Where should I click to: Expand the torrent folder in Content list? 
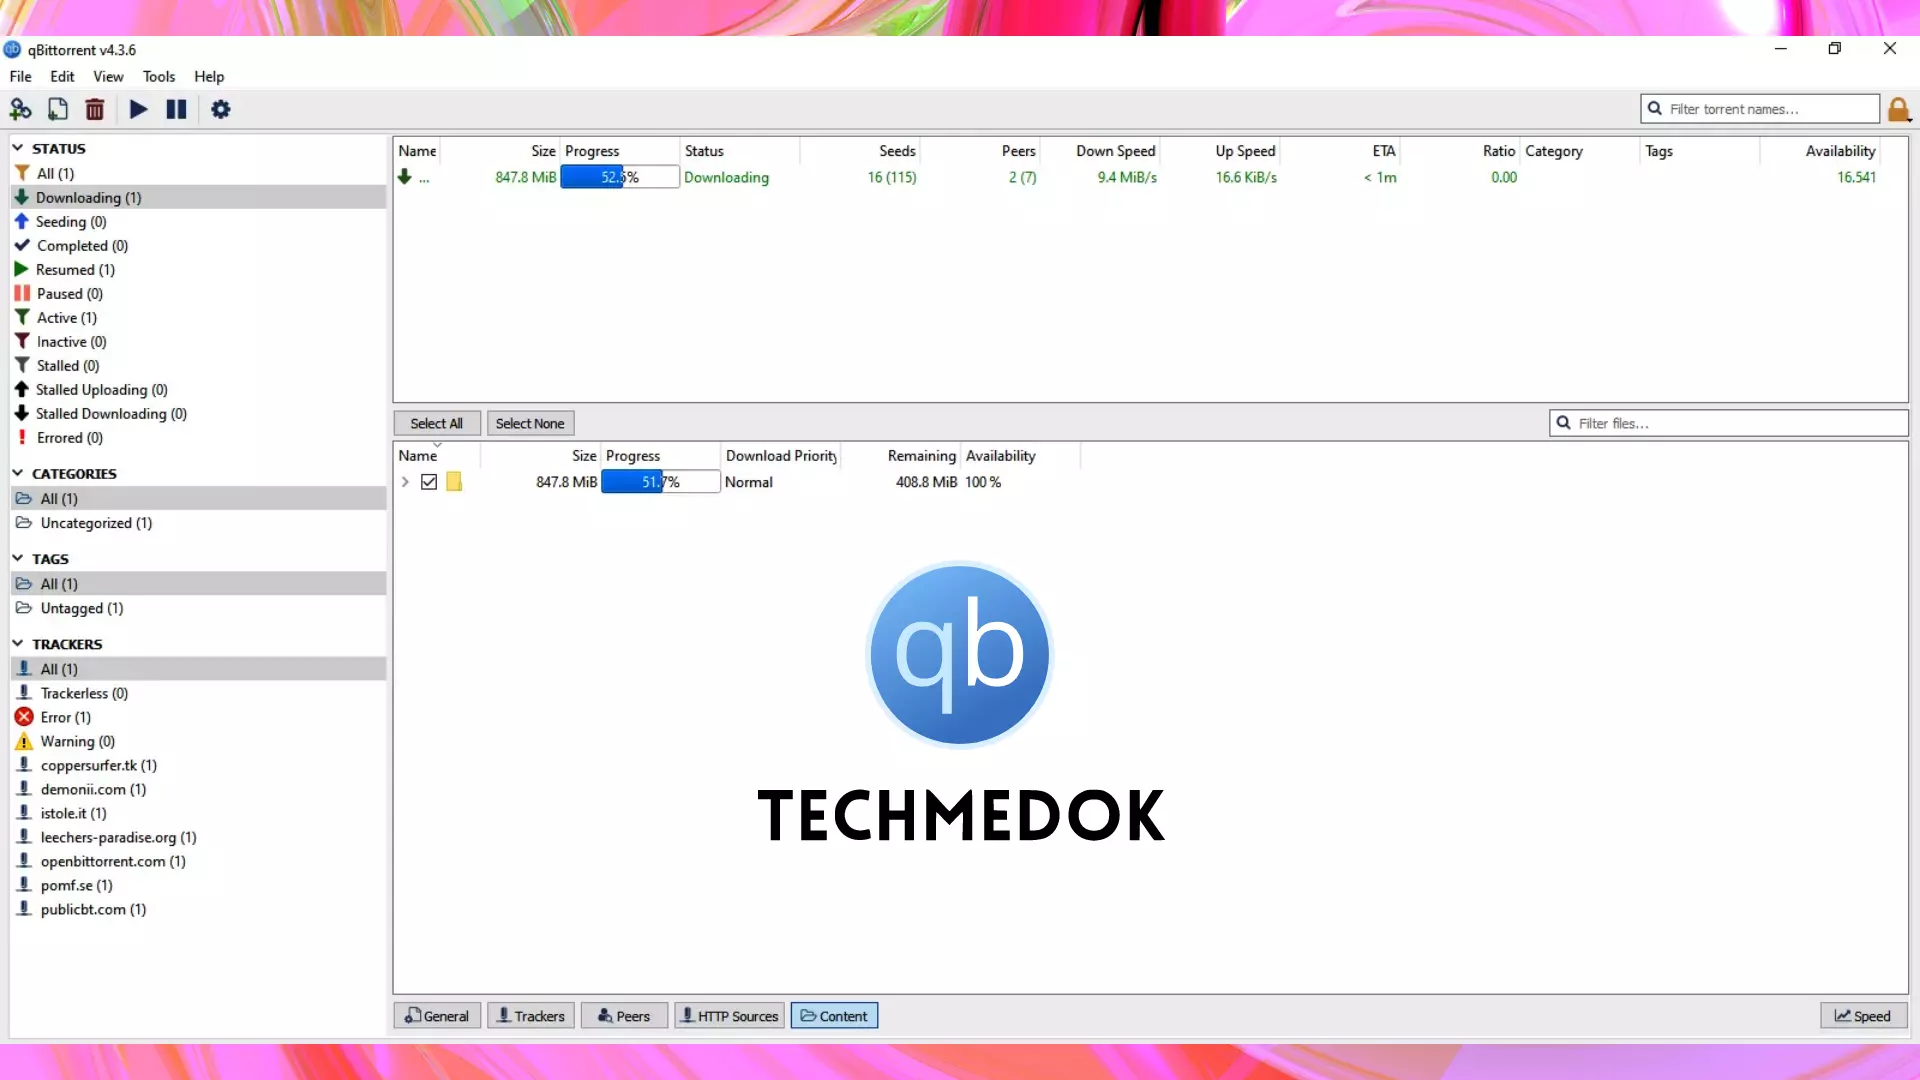405,482
